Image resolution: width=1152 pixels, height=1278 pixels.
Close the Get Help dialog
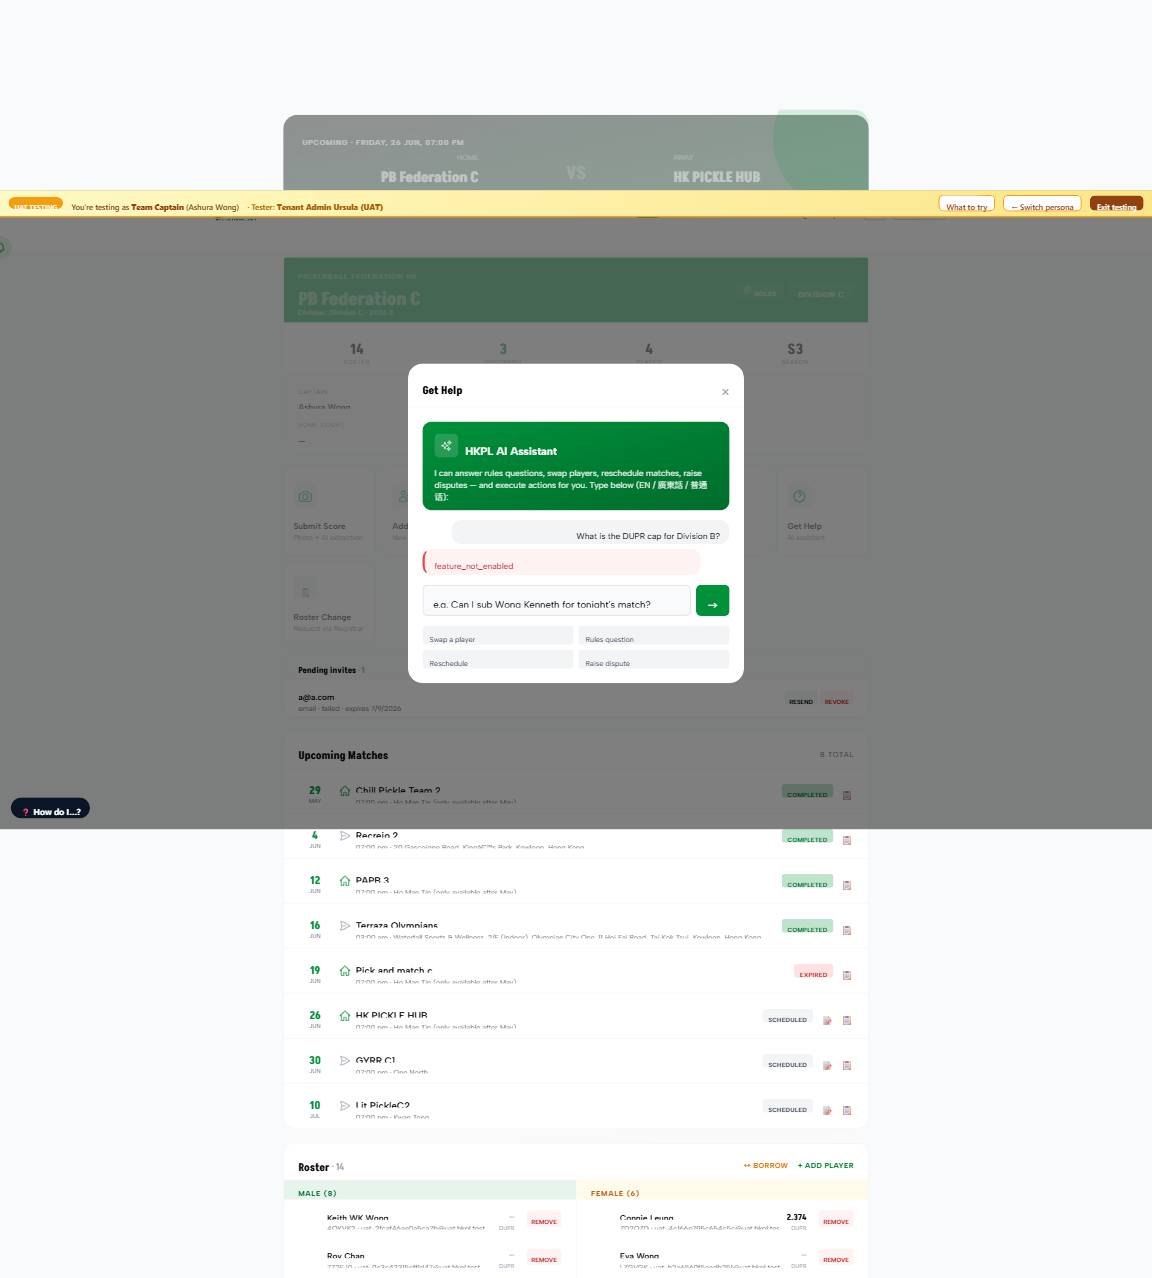coord(725,392)
